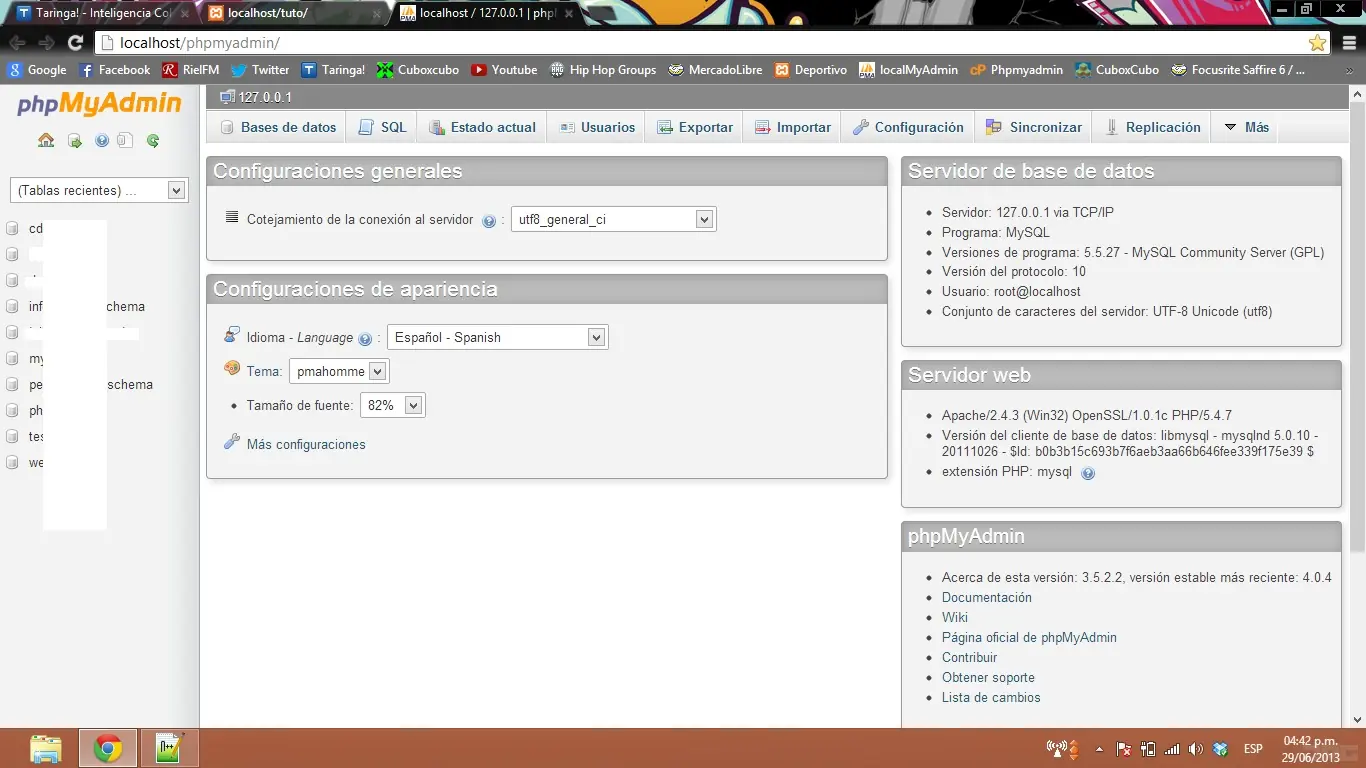Reload the navigation frame with green arrow icon
This screenshot has width=1366, height=768.
pos(153,141)
